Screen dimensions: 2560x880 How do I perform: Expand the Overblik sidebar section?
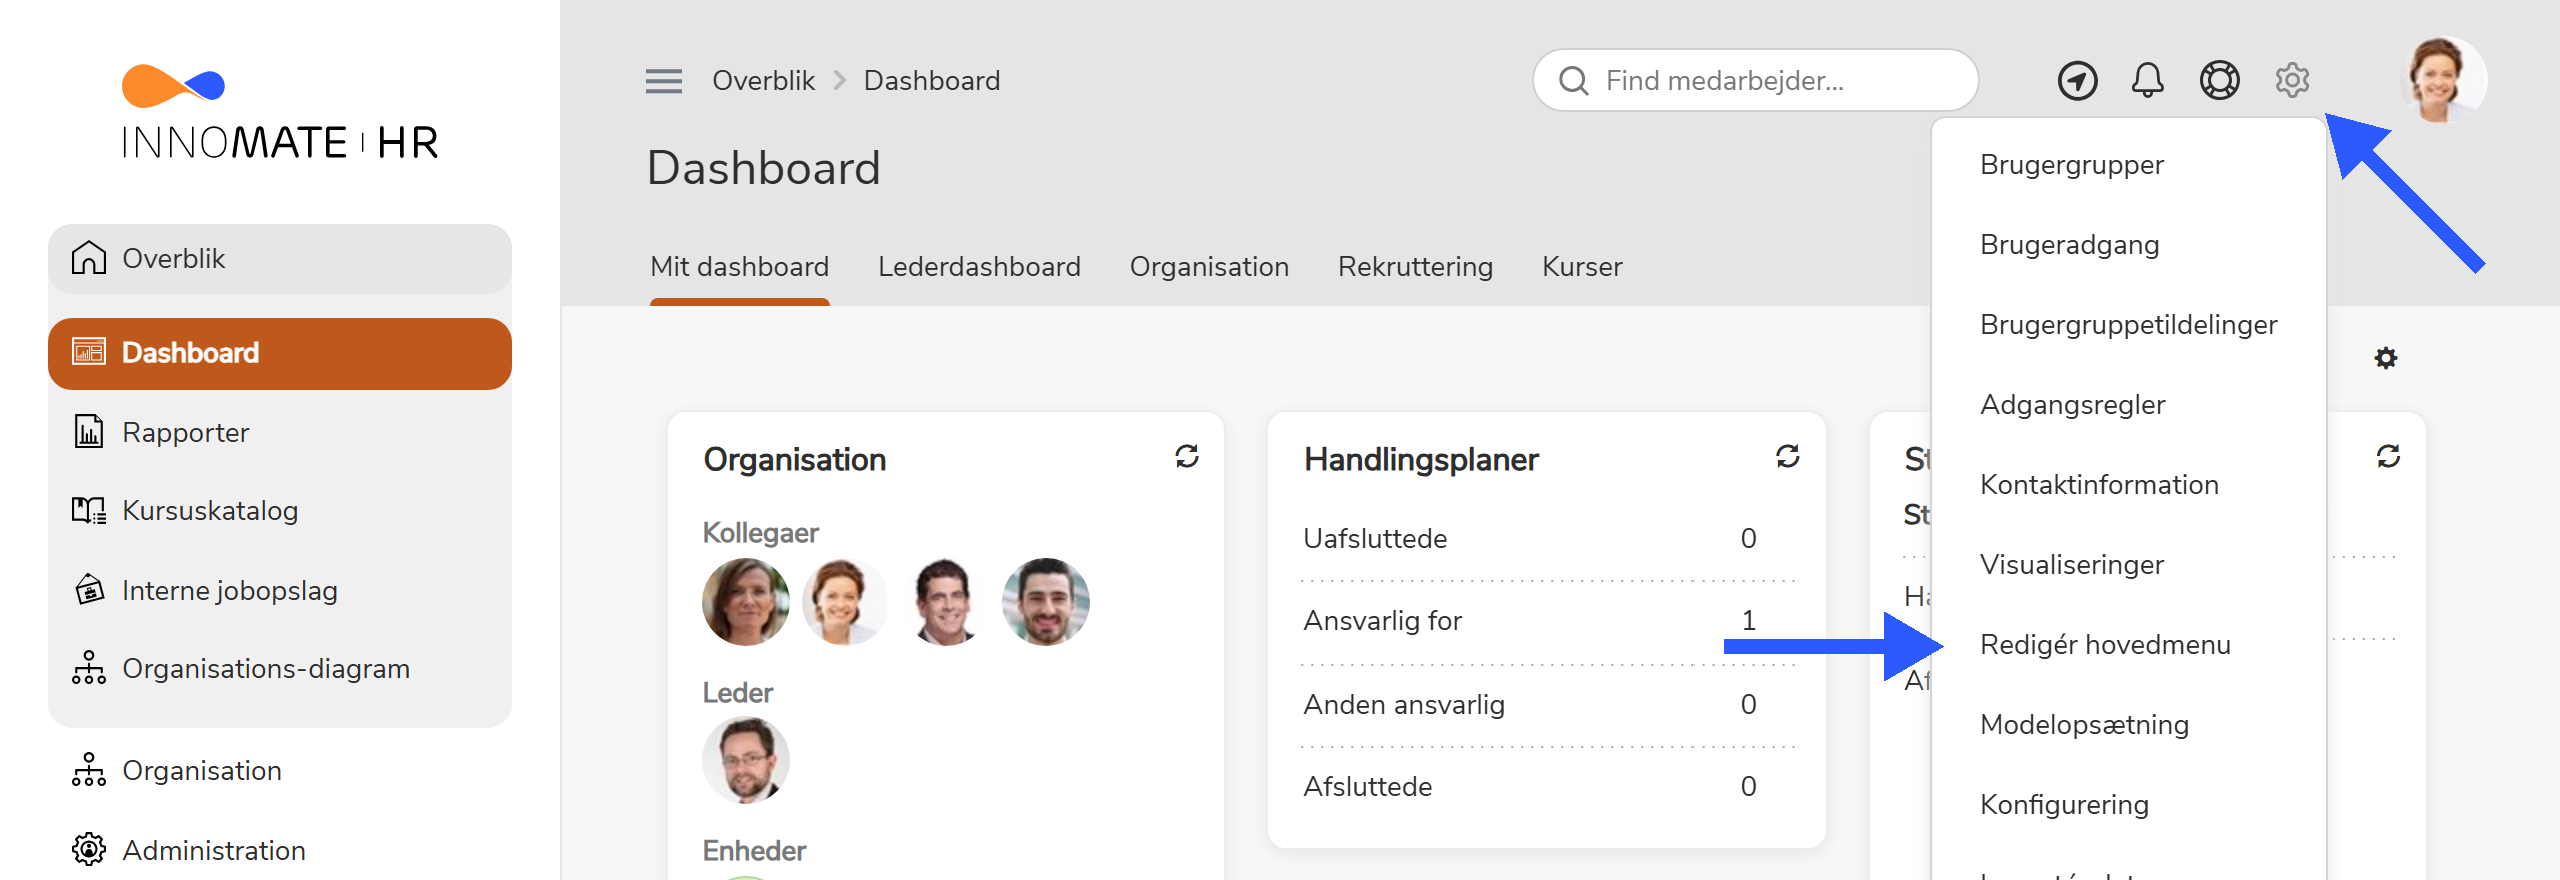click(x=280, y=258)
